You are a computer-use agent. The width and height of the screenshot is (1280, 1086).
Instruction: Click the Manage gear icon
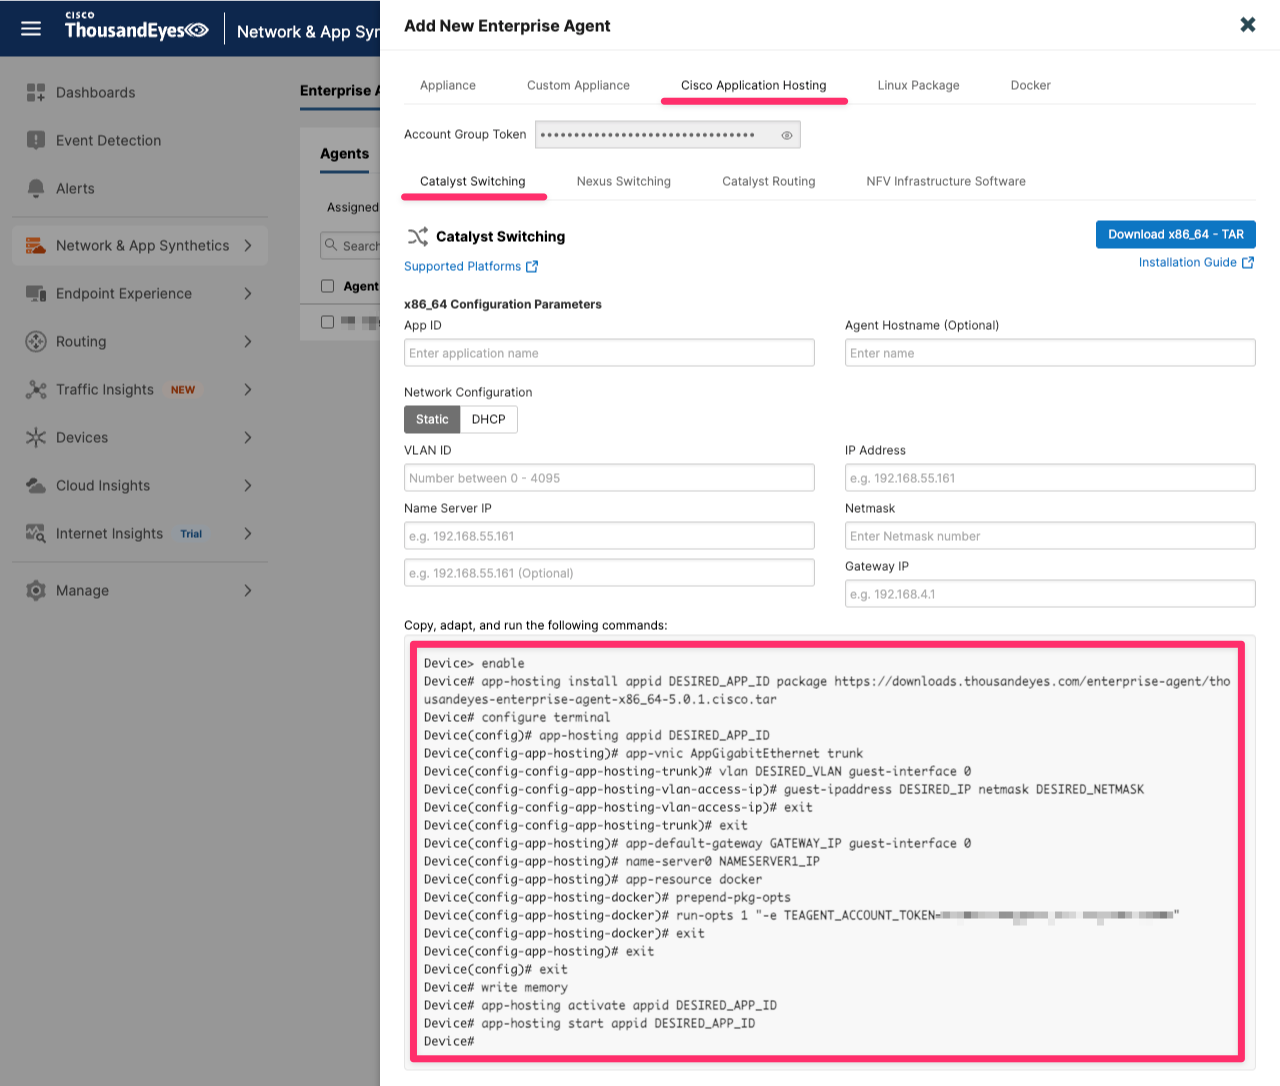[36, 590]
